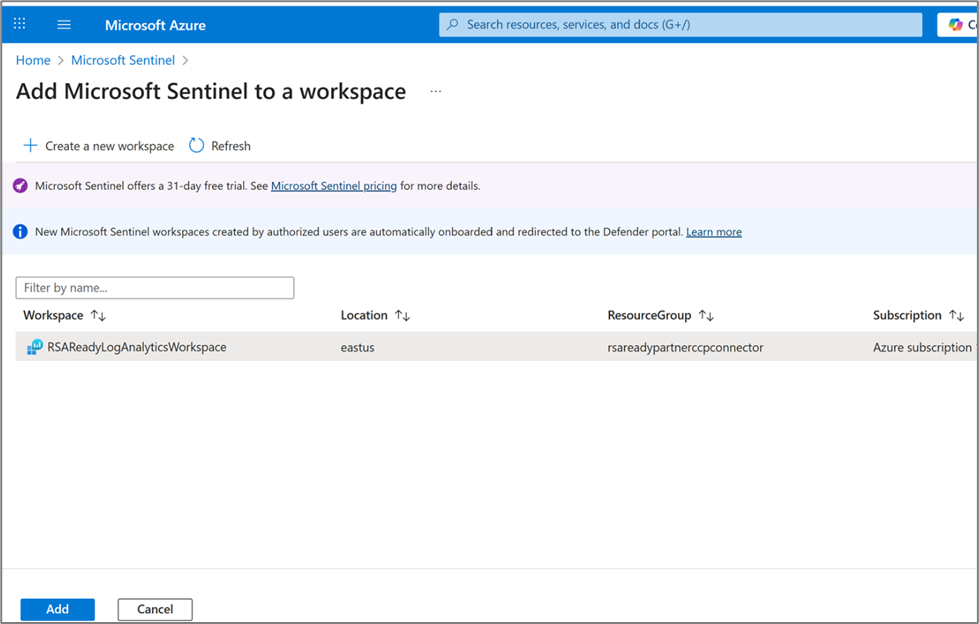The height and width of the screenshot is (624, 979).
Task: Focus the Filter by name field
Action: click(x=155, y=288)
